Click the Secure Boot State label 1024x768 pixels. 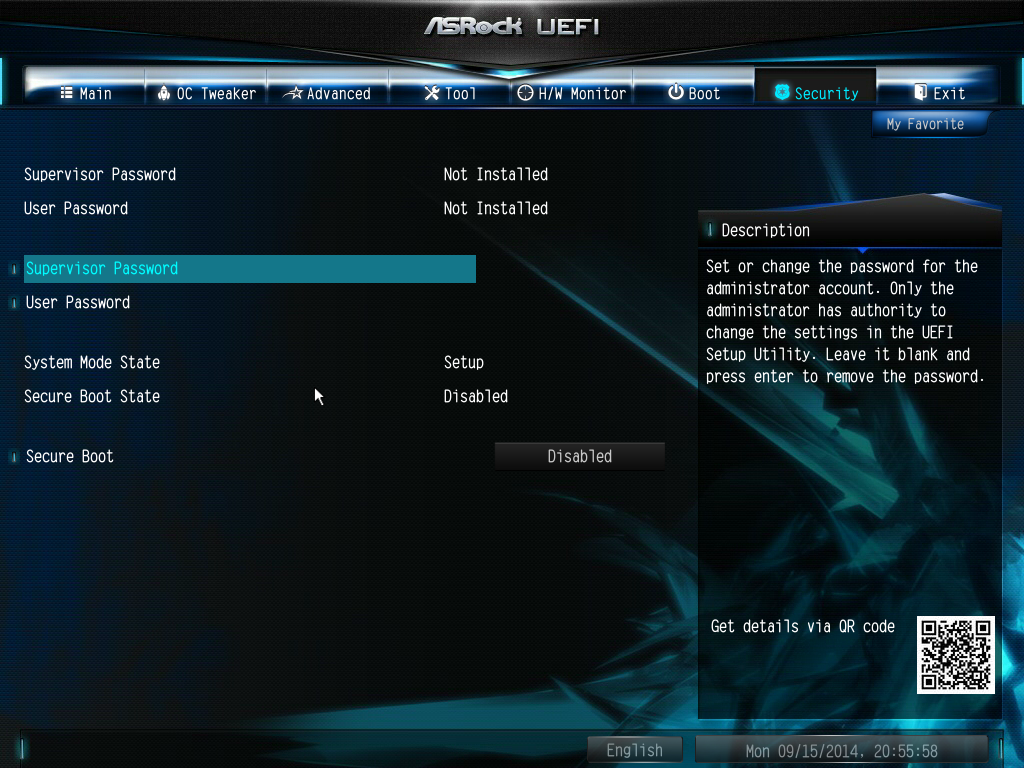(92, 396)
